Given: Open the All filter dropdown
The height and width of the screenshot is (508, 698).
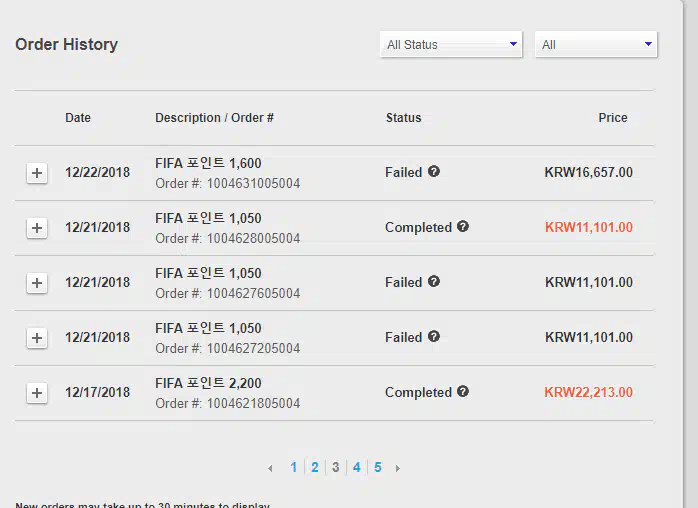Looking at the screenshot, I should tap(596, 45).
